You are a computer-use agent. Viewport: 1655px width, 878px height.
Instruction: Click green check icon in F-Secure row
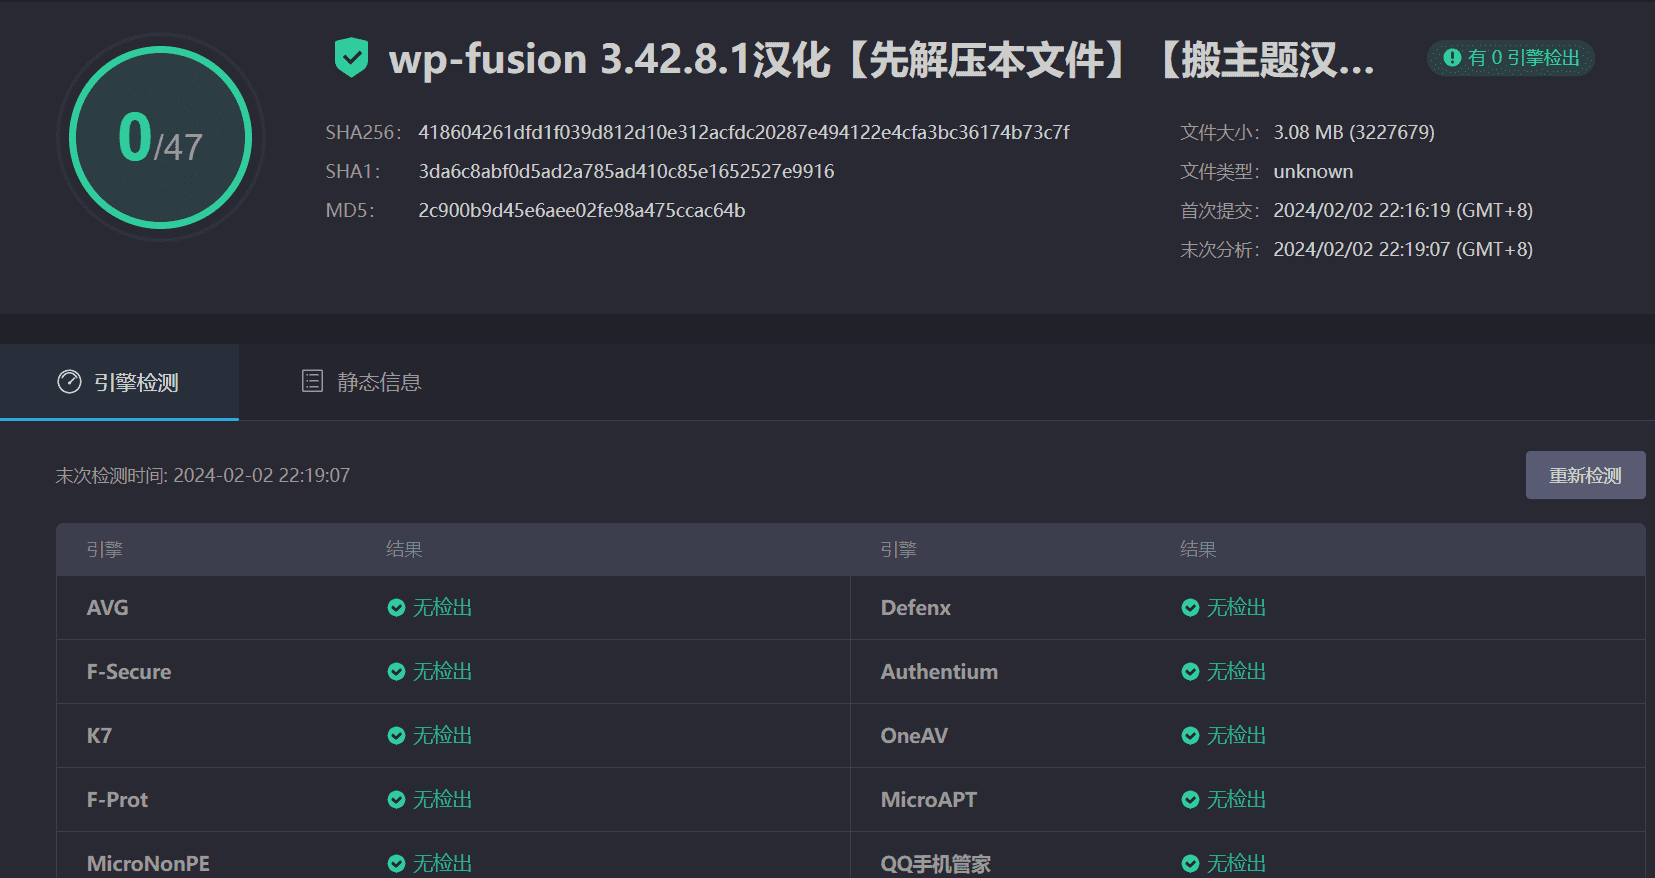396,672
